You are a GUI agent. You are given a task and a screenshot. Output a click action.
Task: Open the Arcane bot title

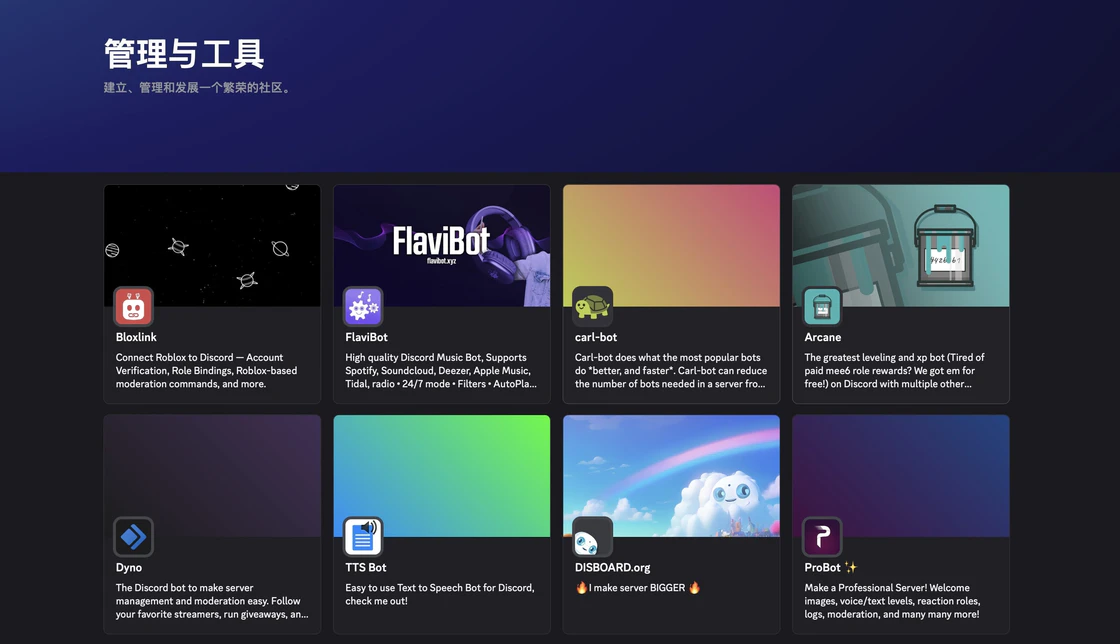pyautogui.click(x=823, y=337)
